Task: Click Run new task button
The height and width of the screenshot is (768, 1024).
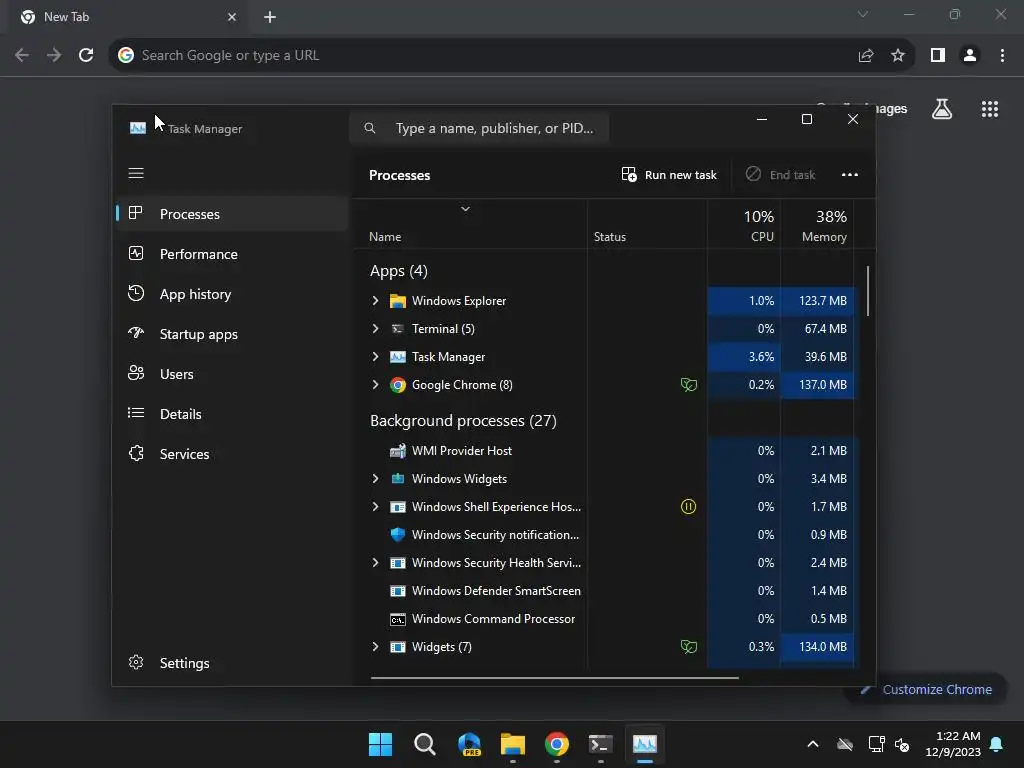Action: pos(669,174)
